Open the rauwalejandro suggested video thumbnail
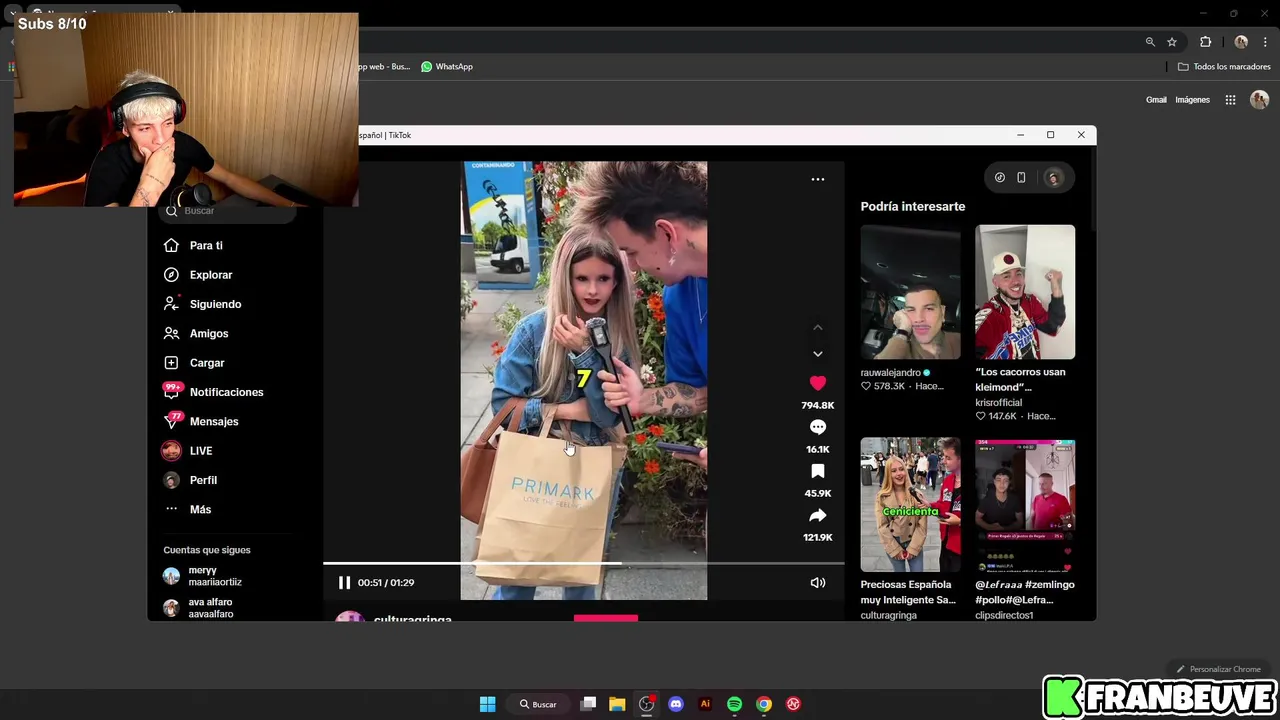Image resolution: width=1280 pixels, height=720 pixels. [x=910, y=292]
